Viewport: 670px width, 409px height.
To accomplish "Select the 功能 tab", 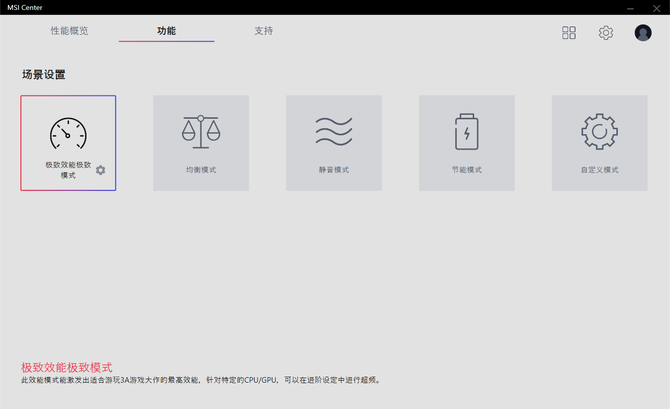I will point(166,31).
